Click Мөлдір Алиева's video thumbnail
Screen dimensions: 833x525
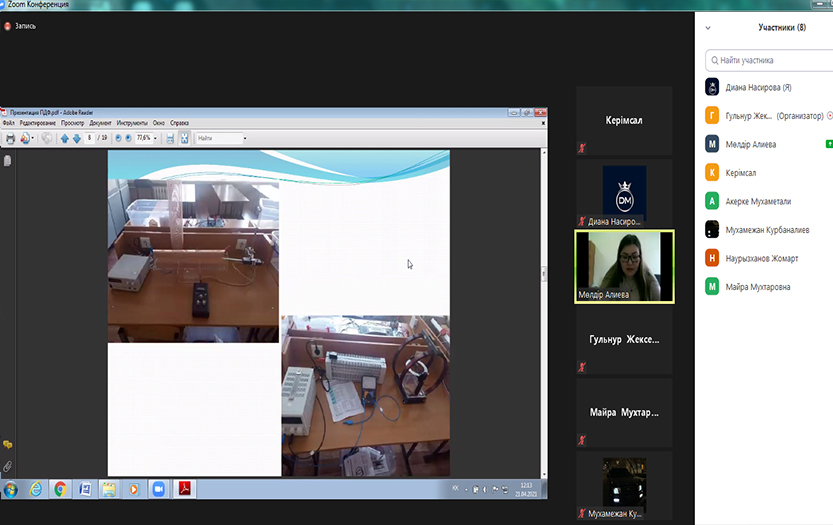[x=624, y=266]
